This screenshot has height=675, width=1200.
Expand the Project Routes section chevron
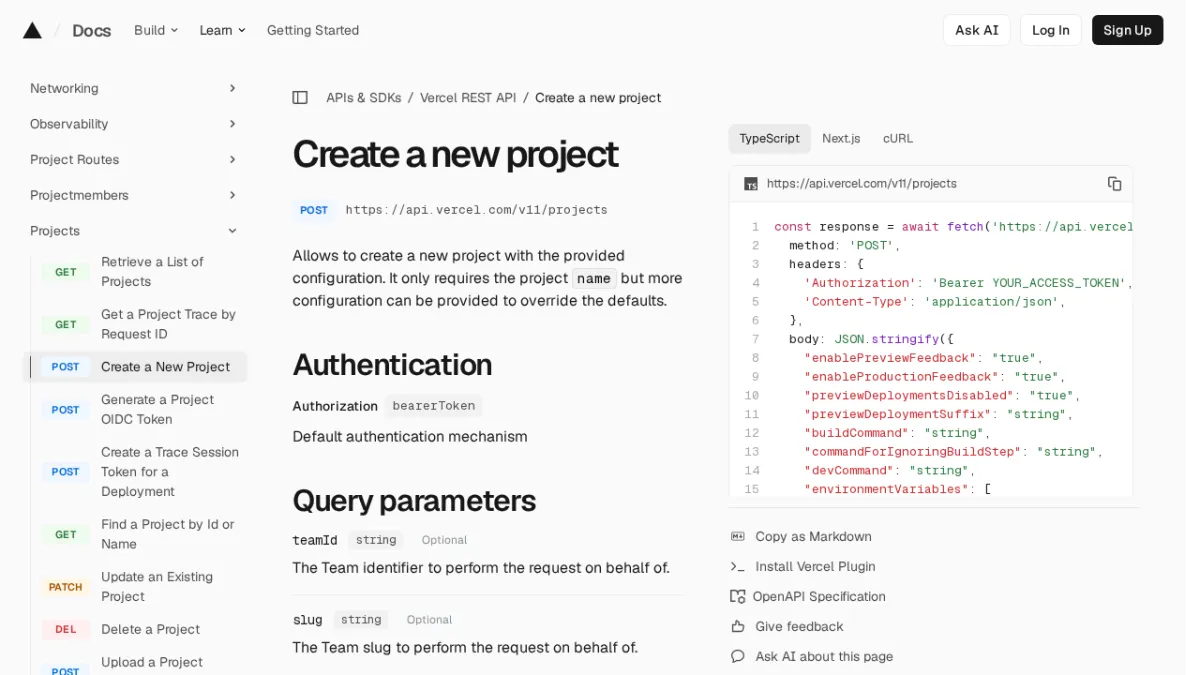pyautogui.click(x=232, y=160)
